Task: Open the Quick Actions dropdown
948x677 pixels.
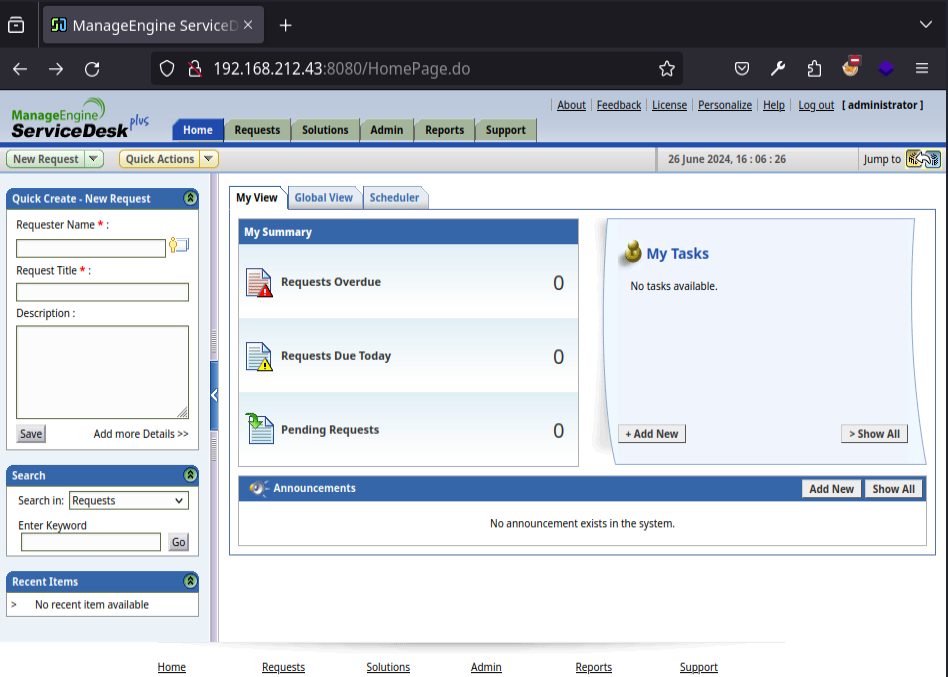Action: (208, 158)
